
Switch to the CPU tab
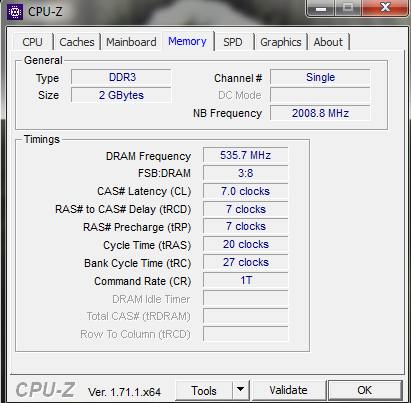(x=33, y=42)
